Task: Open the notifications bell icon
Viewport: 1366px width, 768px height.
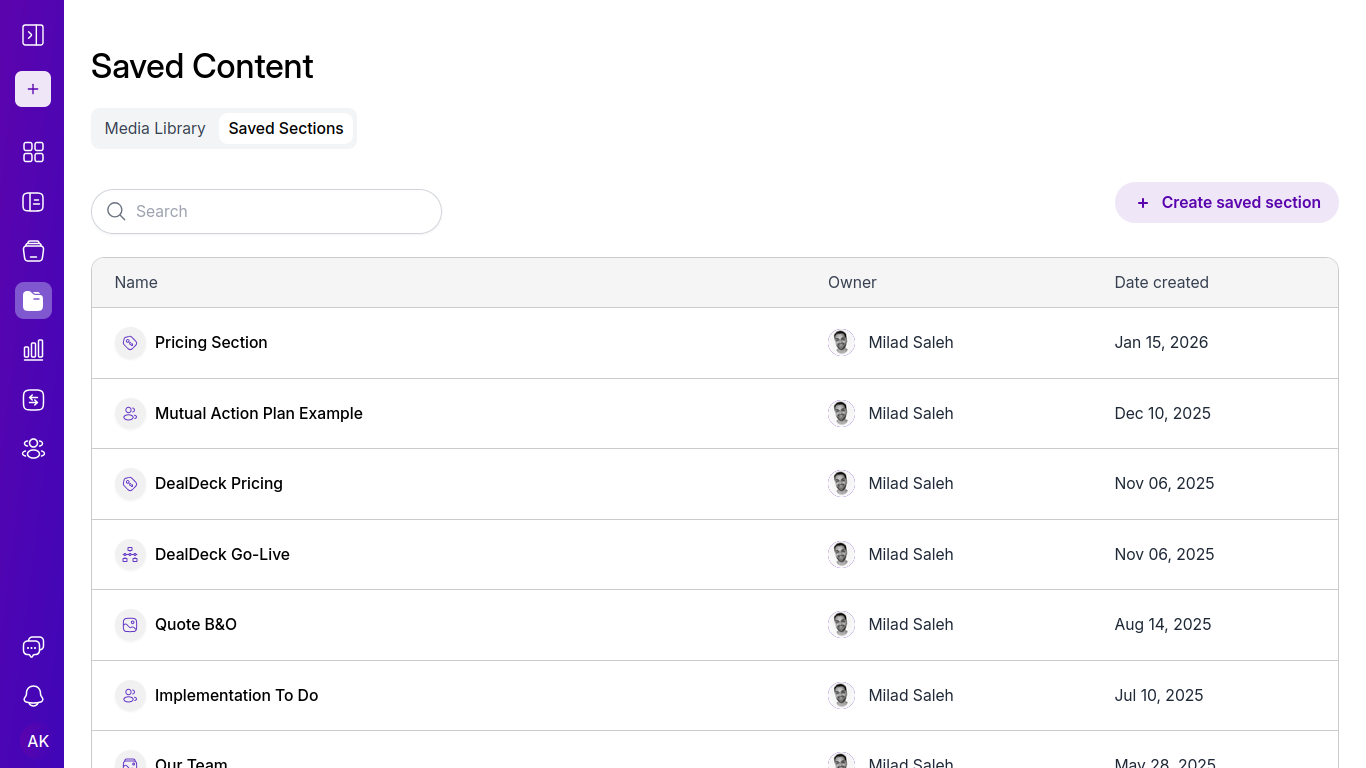Action: point(33,696)
